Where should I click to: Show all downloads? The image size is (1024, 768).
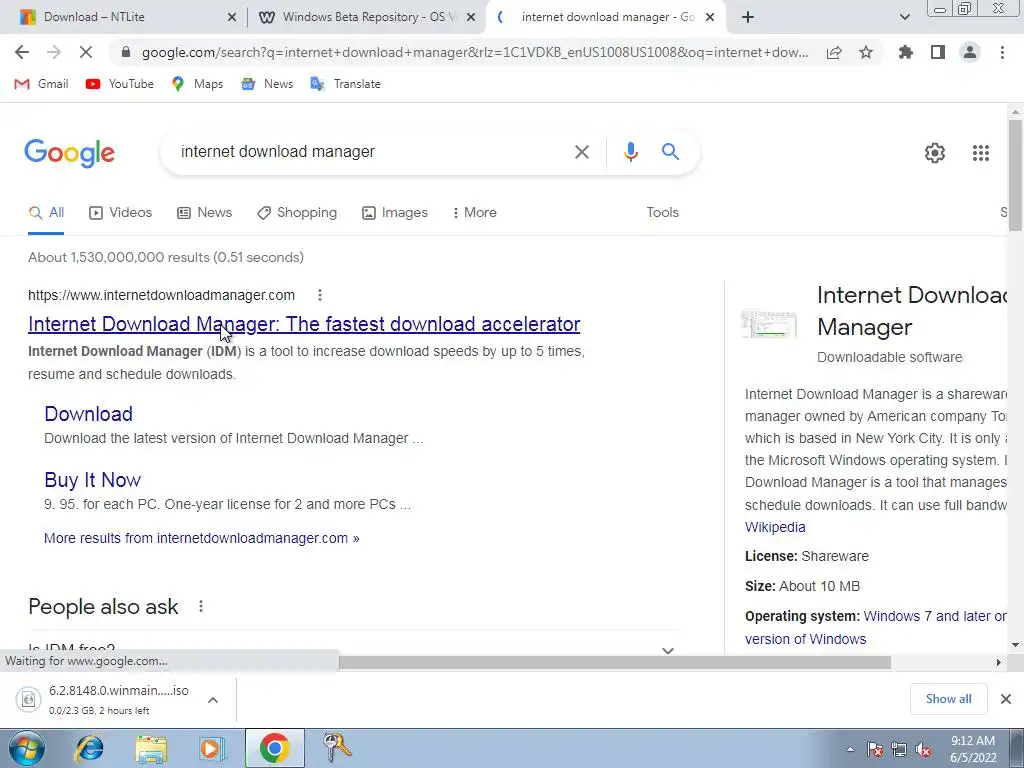tap(948, 699)
